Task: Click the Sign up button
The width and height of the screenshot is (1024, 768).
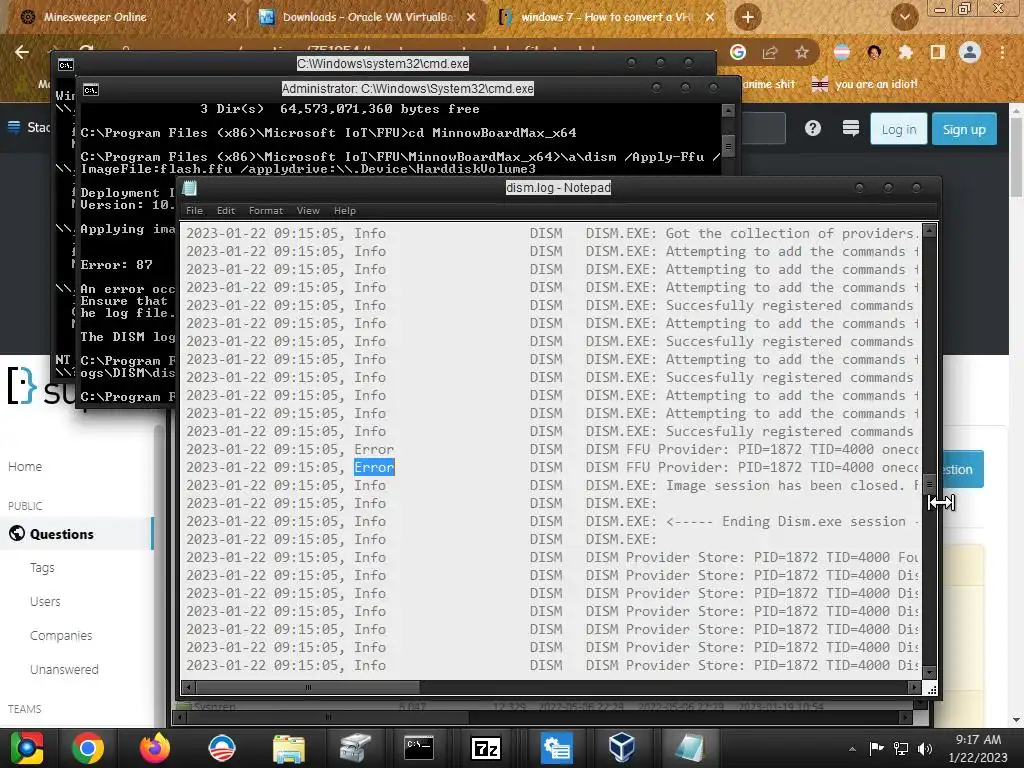Action: 964,129
